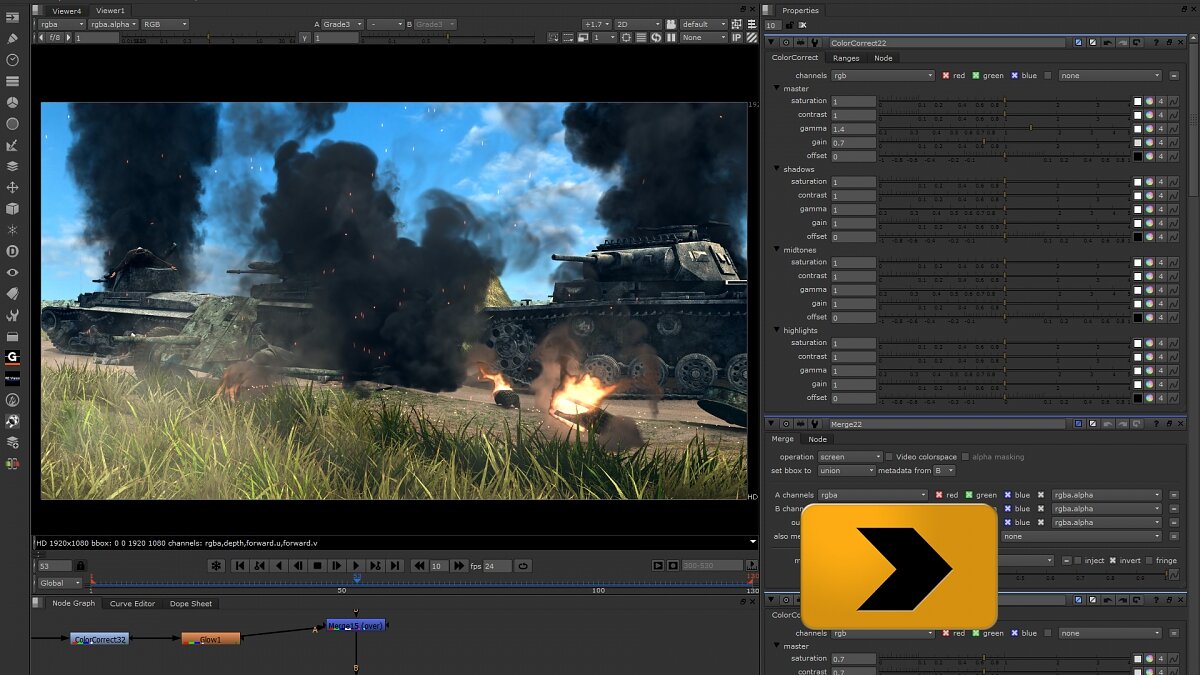Step forward ten frames

459,566
